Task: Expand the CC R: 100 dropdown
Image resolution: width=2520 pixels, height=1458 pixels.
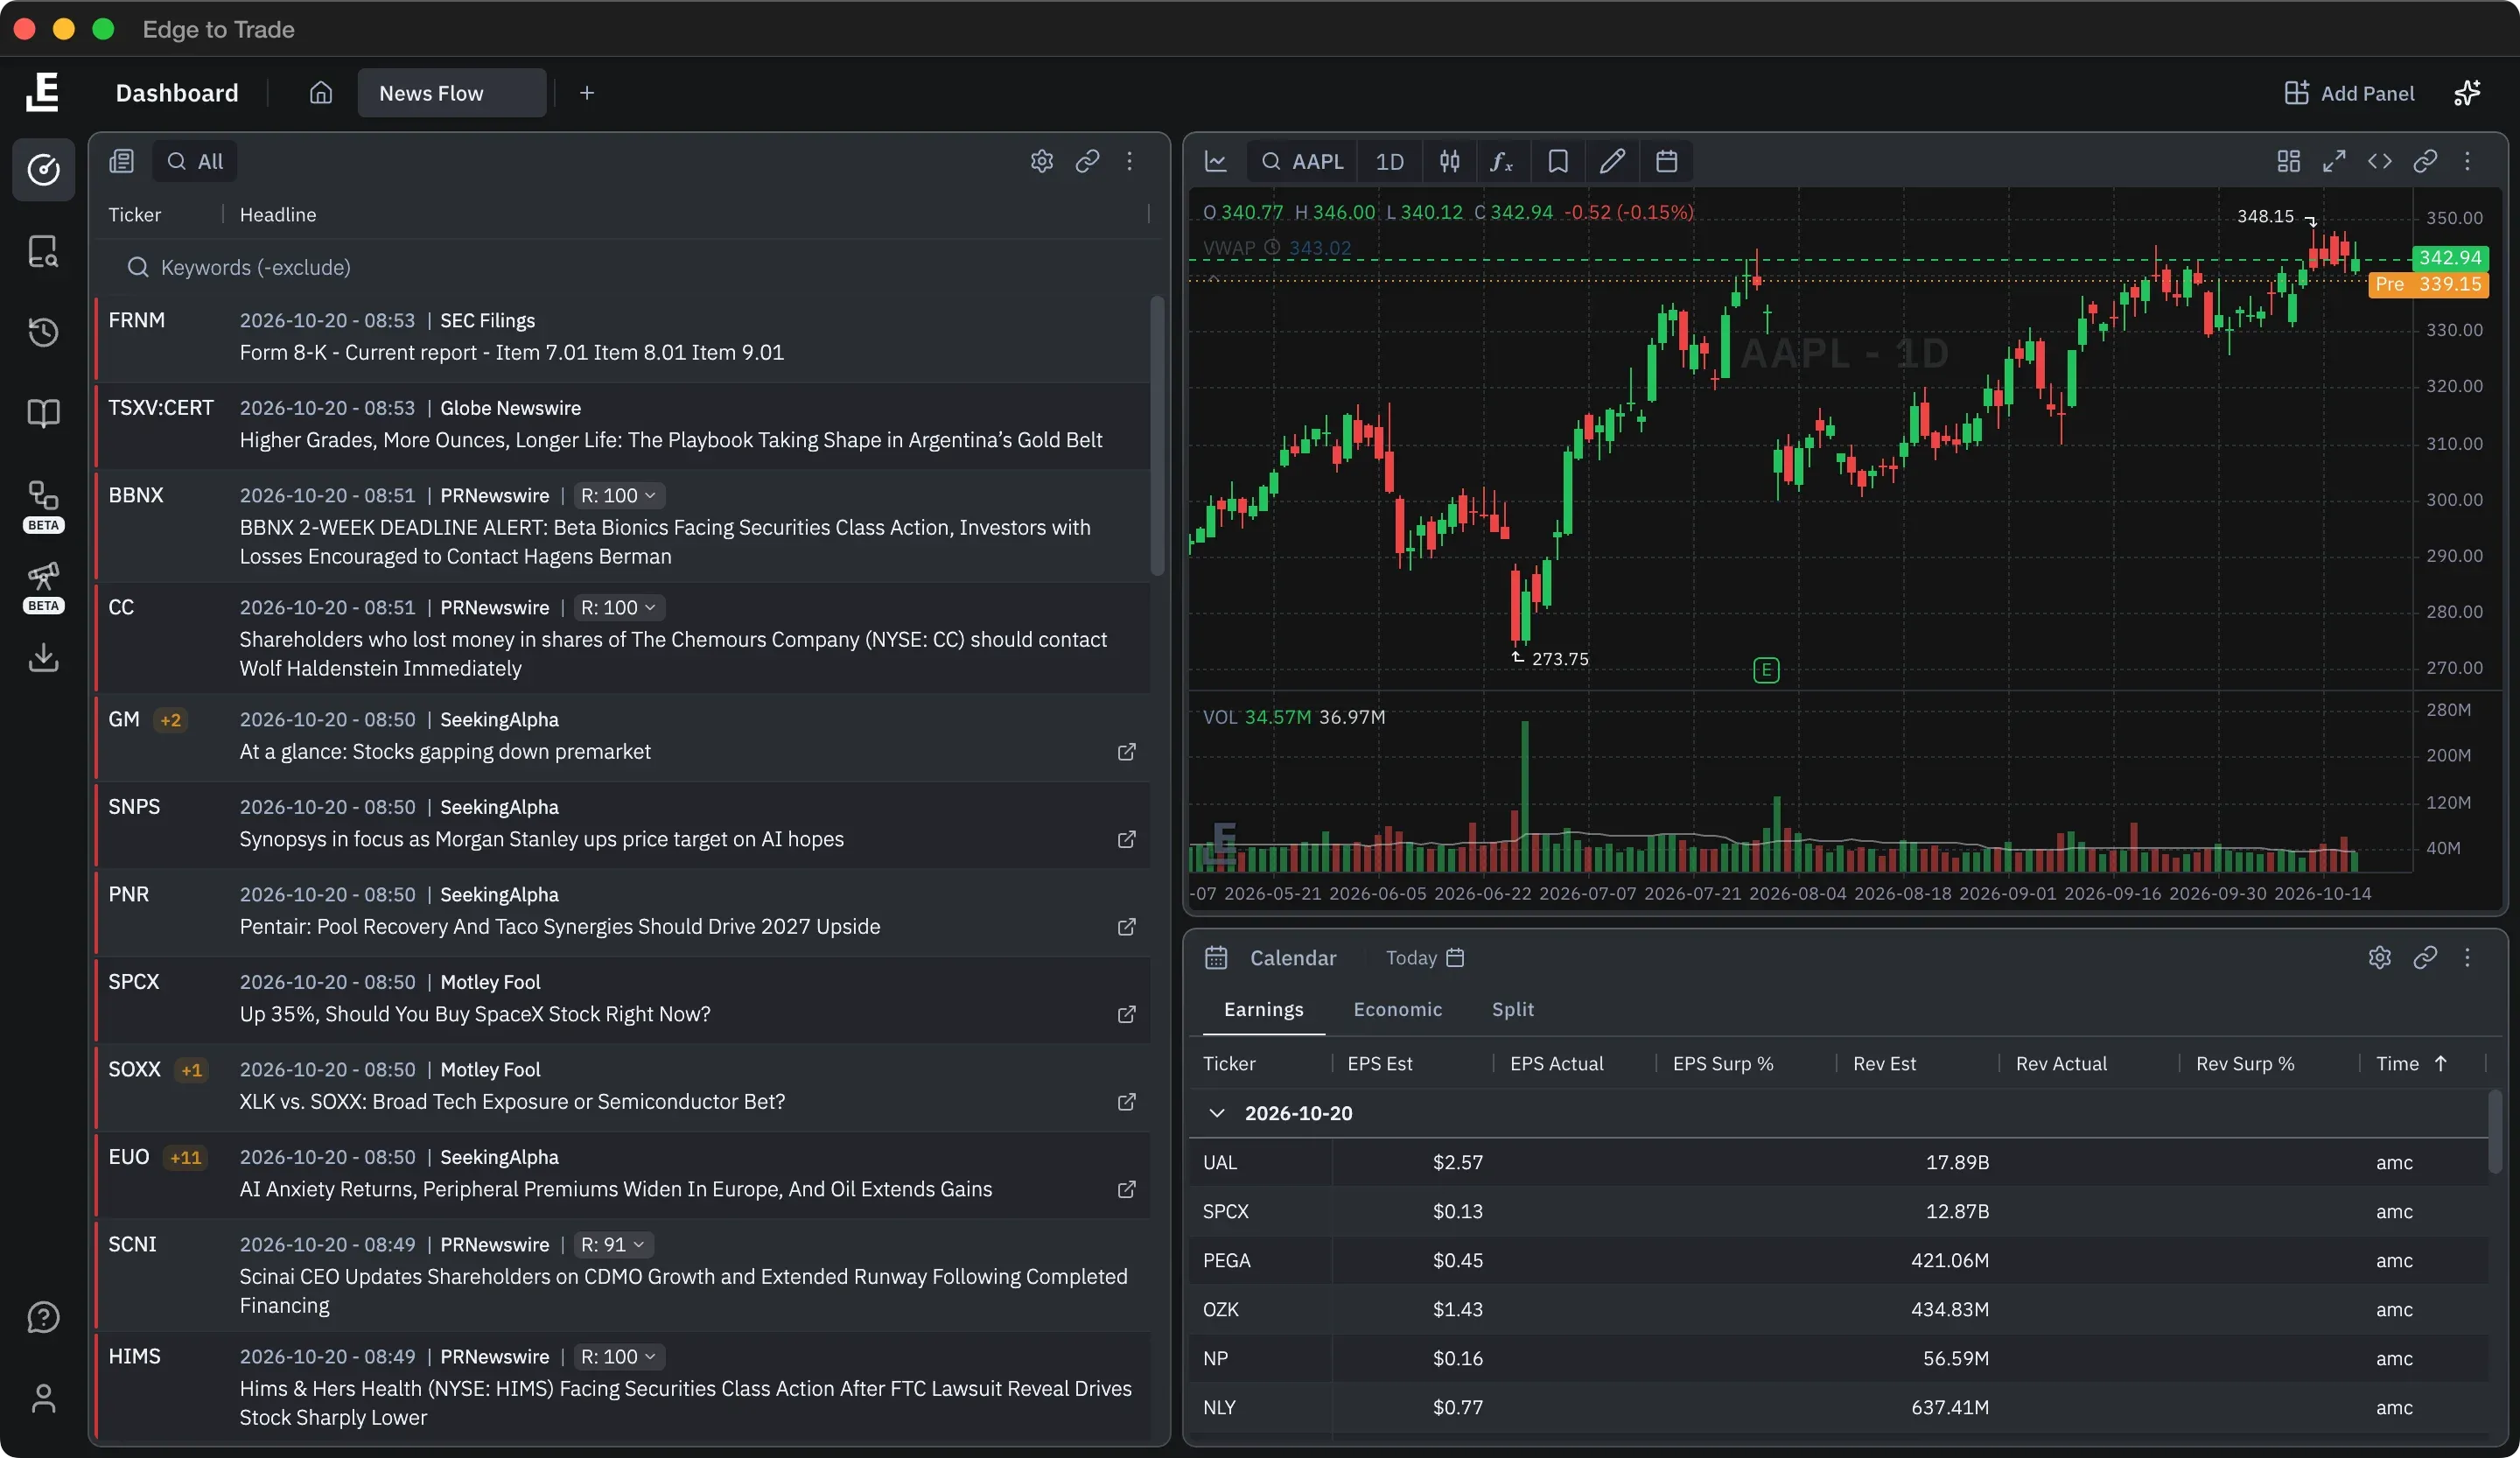Action: click(619, 607)
